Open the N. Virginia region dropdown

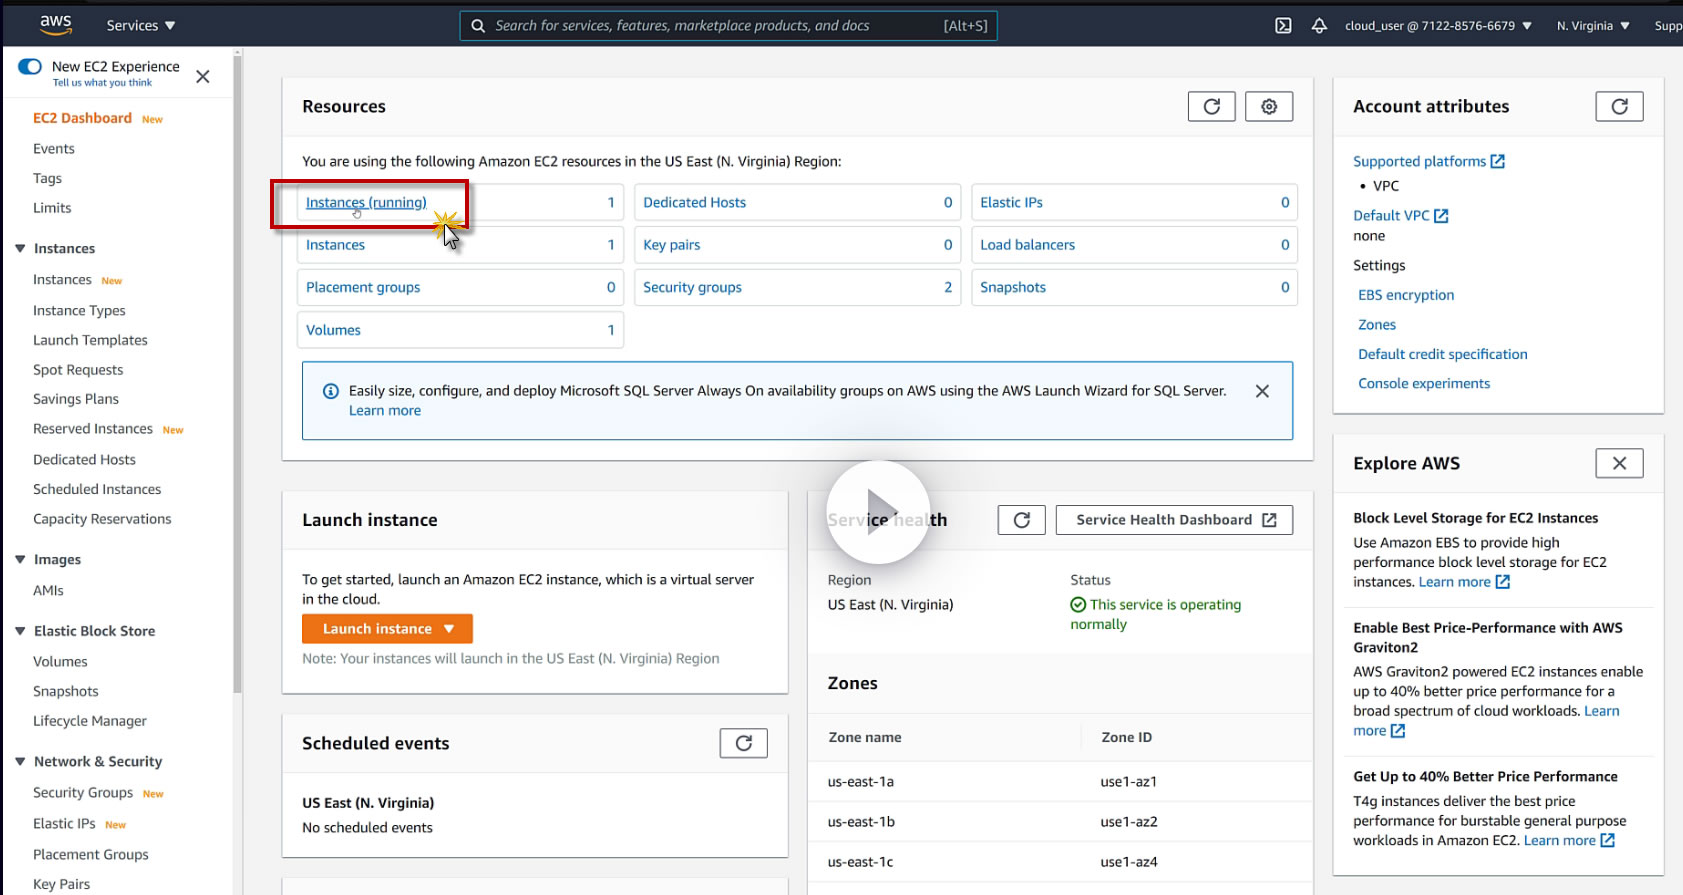coord(1593,26)
